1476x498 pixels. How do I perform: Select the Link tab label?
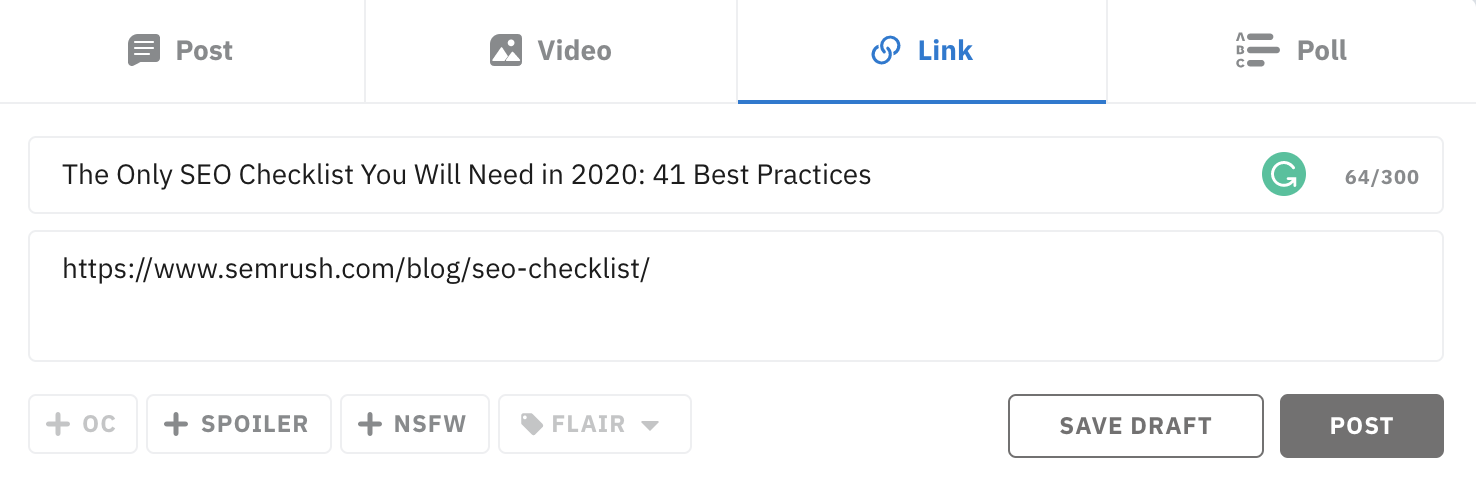point(945,50)
